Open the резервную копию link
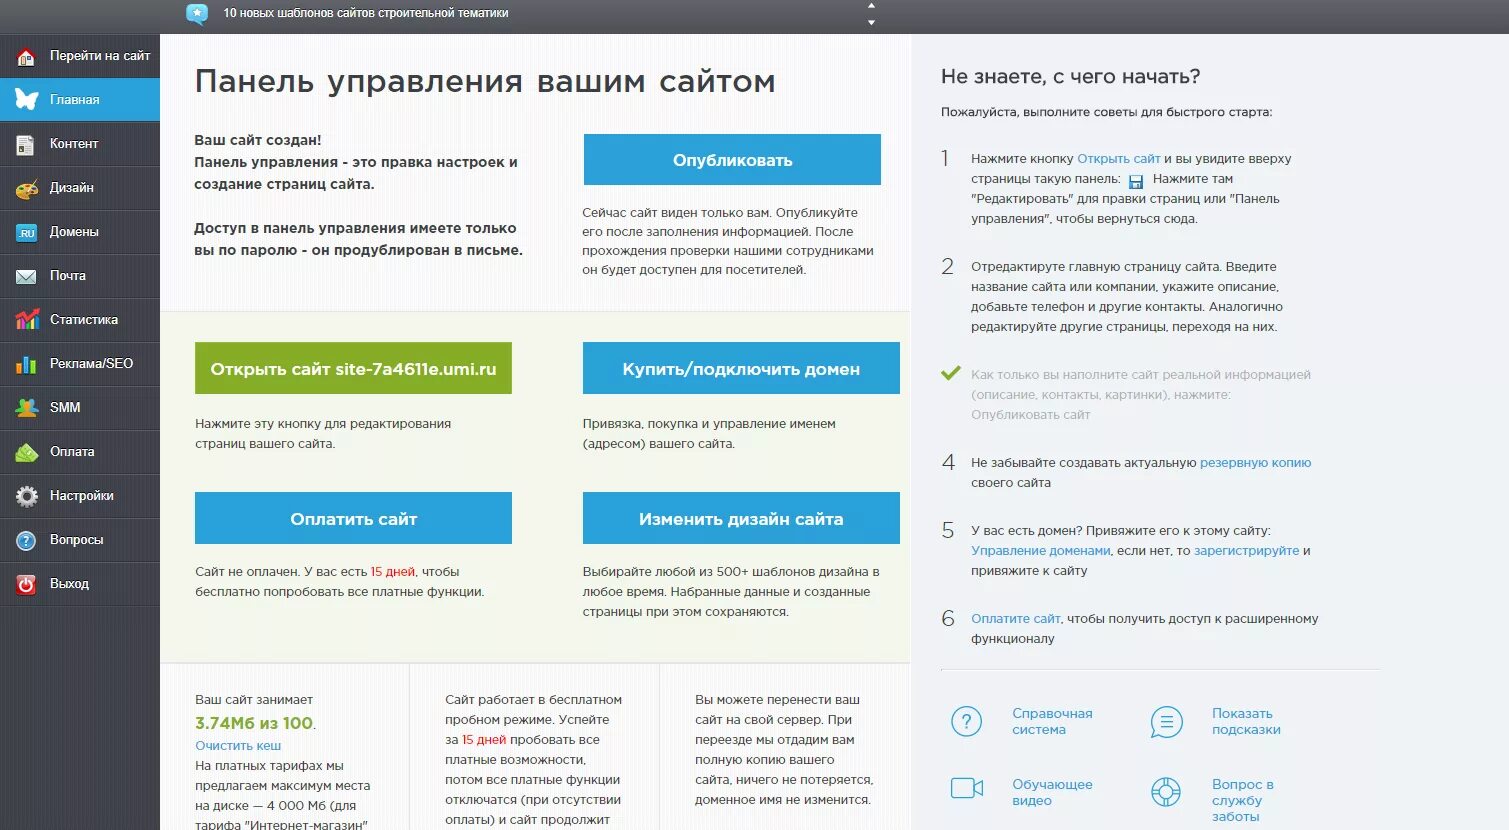The width and height of the screenshot is (1509, 830). (x=1255, y=463)
